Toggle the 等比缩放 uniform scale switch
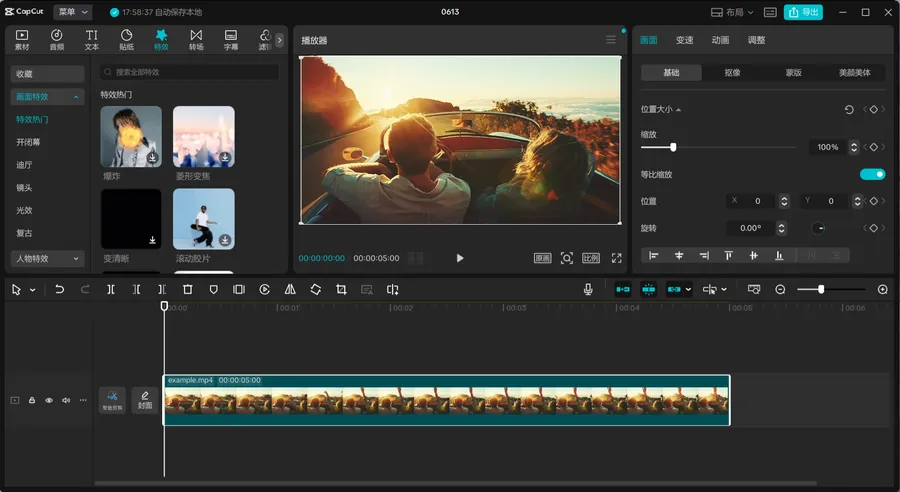Image resolution: width=900 pixels, height=492 pixels. (872, 174)
